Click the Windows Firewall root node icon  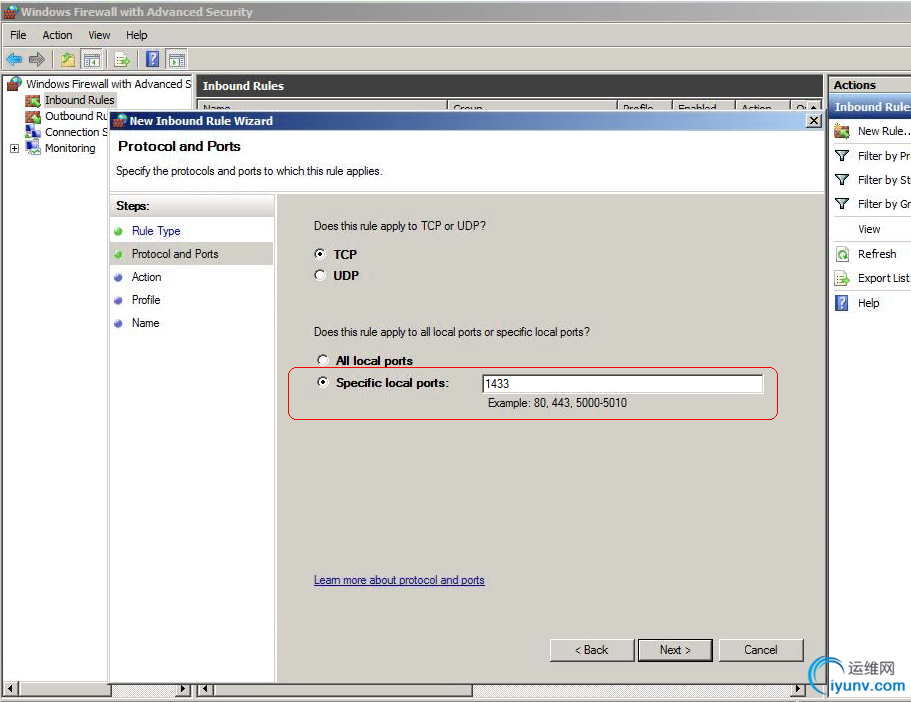pyautogui.click(x=15, y=84)
